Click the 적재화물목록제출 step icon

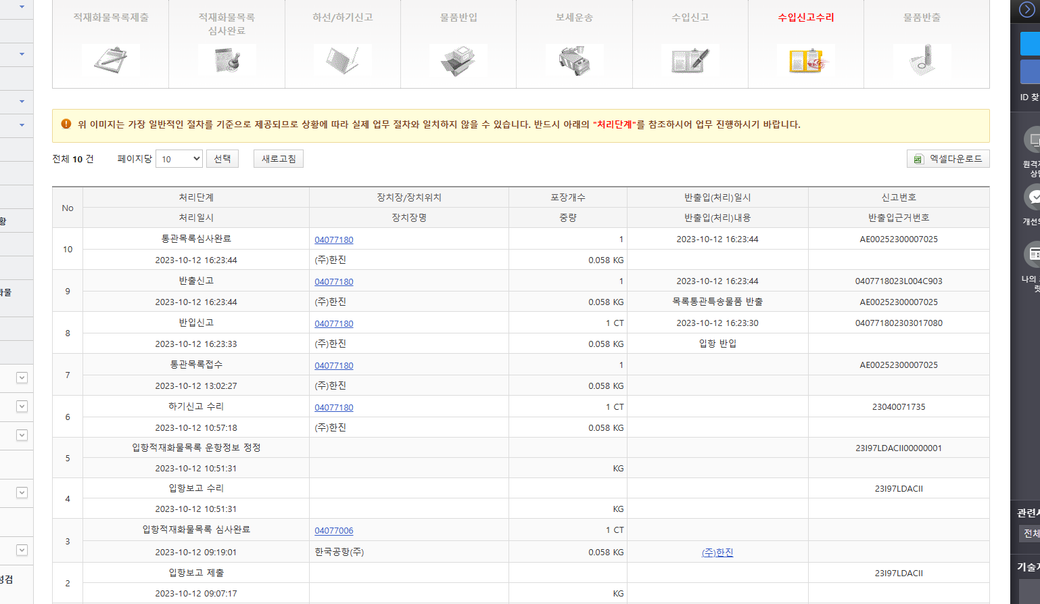[x=110, y=60]
